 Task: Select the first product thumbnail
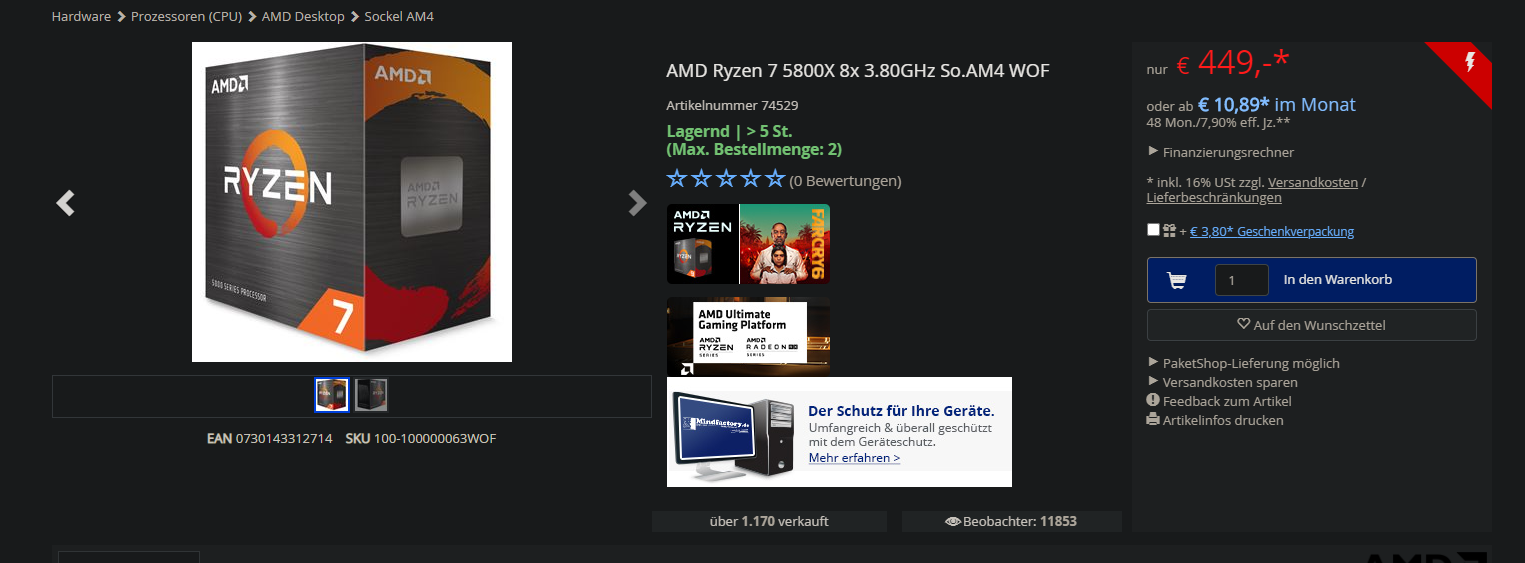click(x=332, y=395)
